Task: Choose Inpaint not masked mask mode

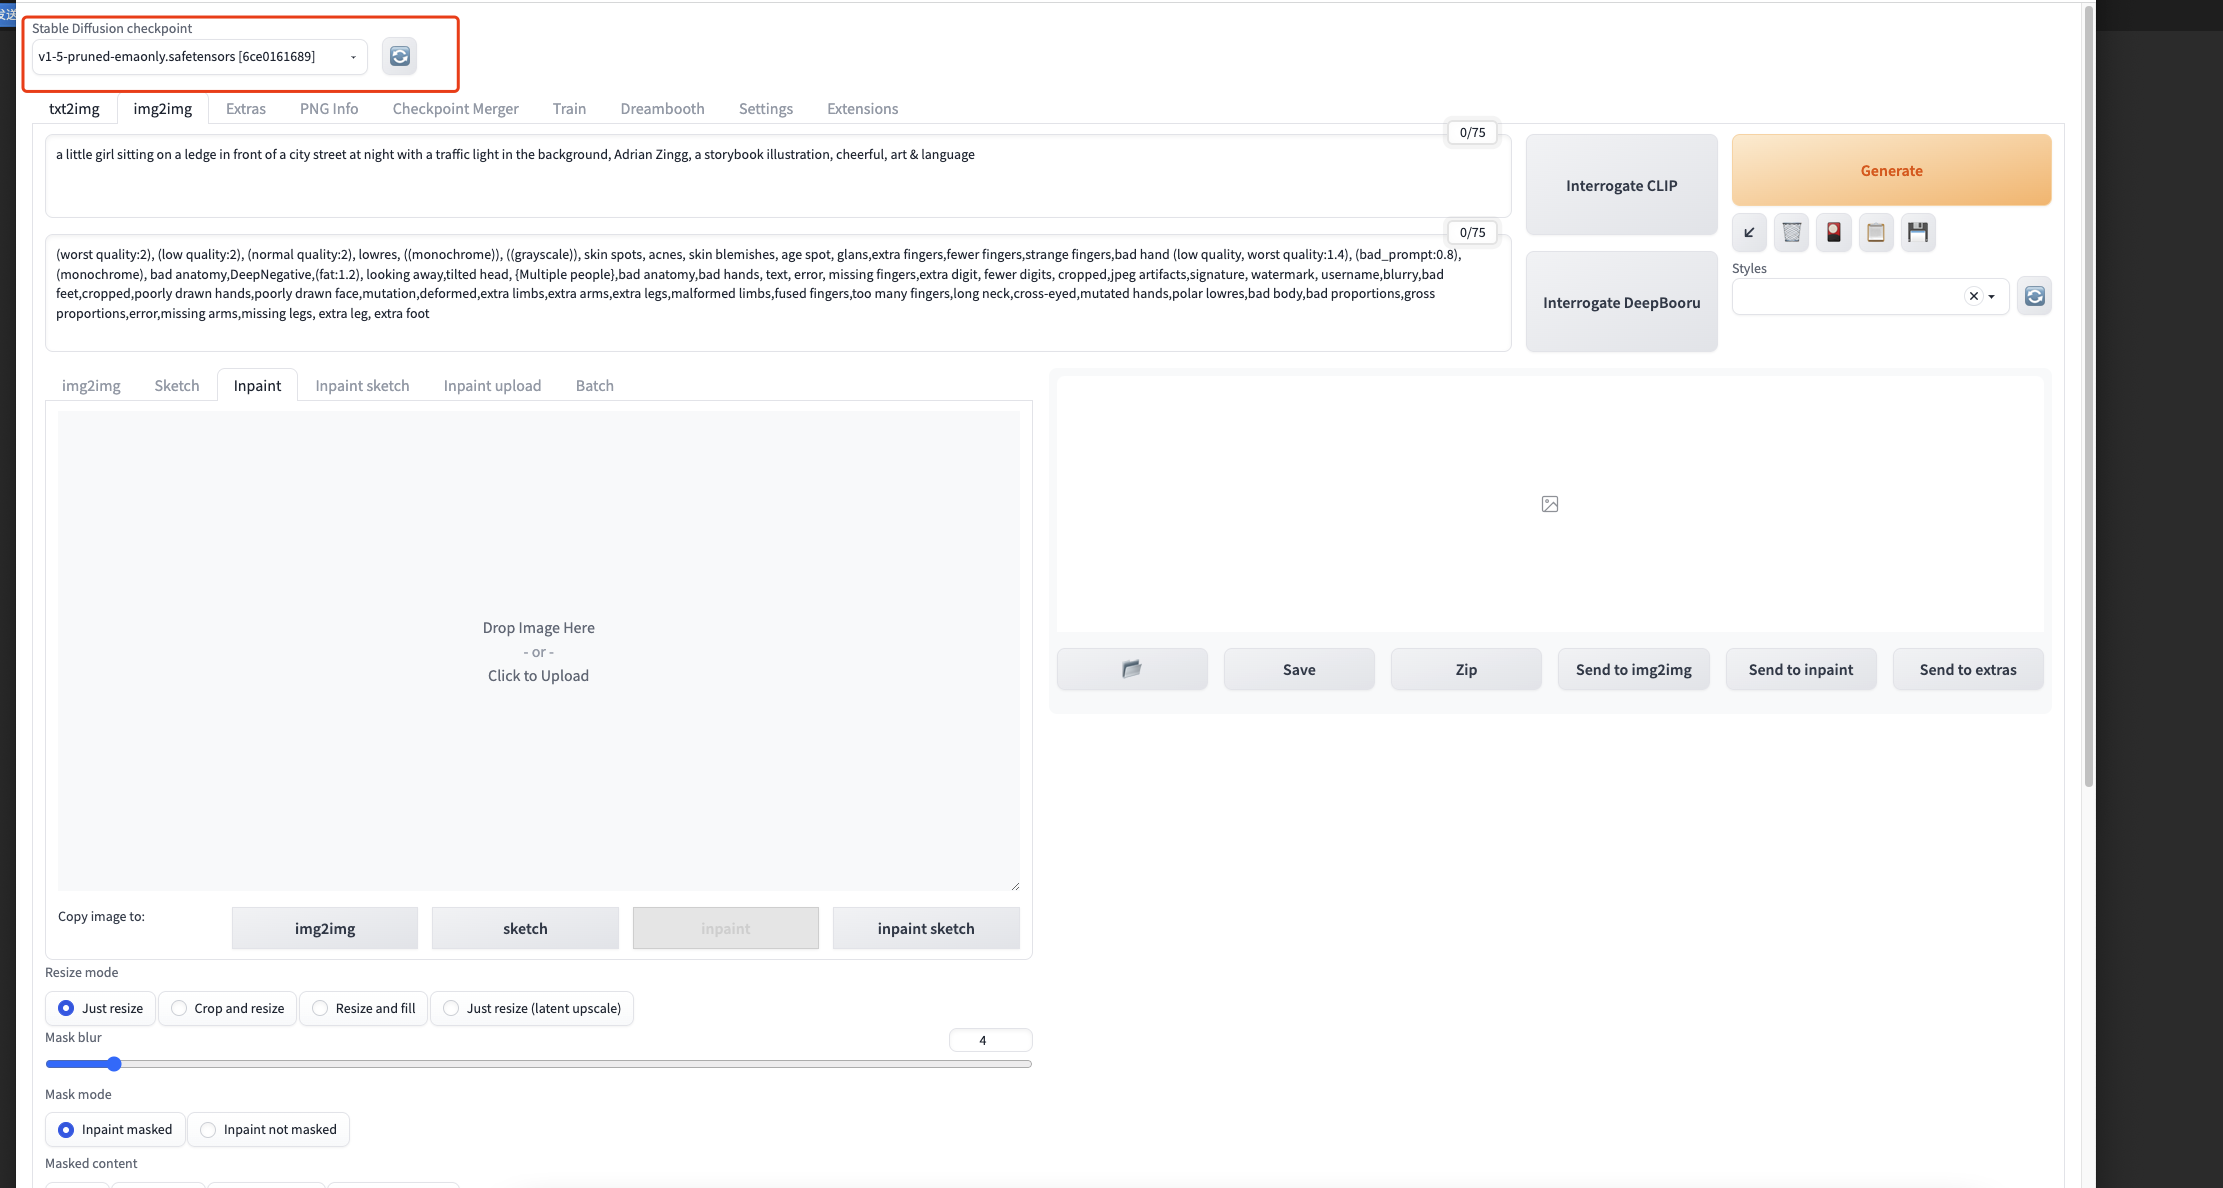Action: (x=208, y=1130)
